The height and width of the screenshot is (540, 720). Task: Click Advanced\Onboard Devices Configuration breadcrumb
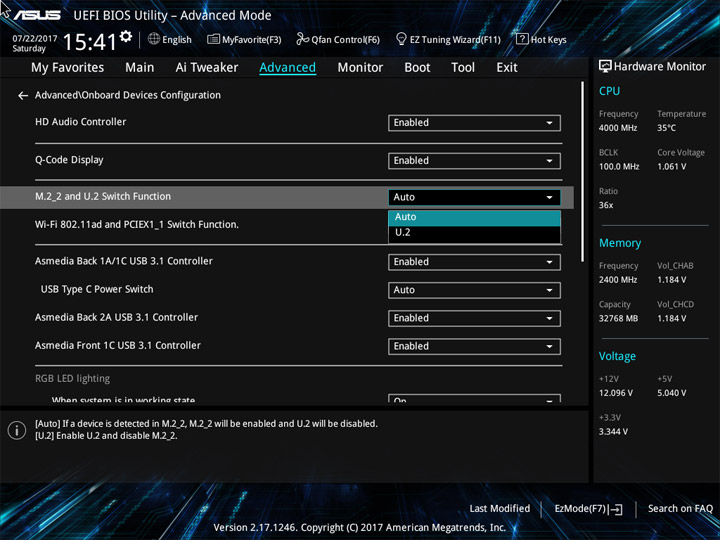(x=128, y=96)
